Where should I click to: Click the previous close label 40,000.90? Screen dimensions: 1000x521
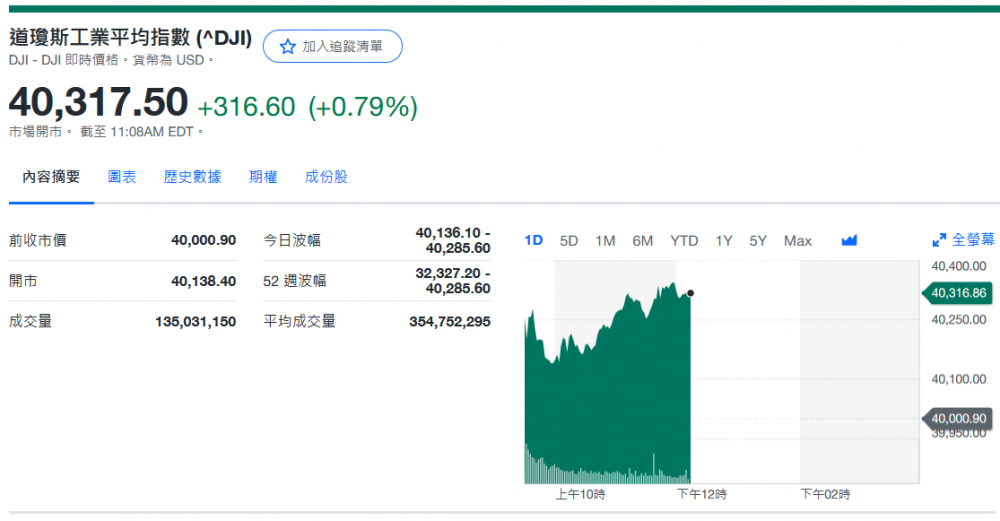[957, 419]
